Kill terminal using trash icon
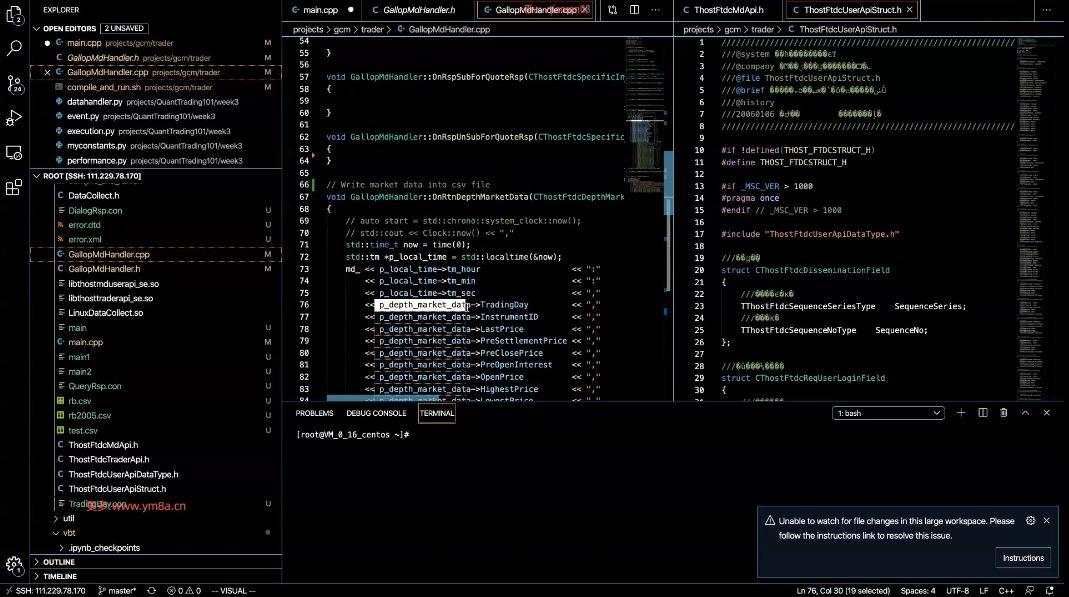This screenshot has width=1069, height=597. [1004, 413]
